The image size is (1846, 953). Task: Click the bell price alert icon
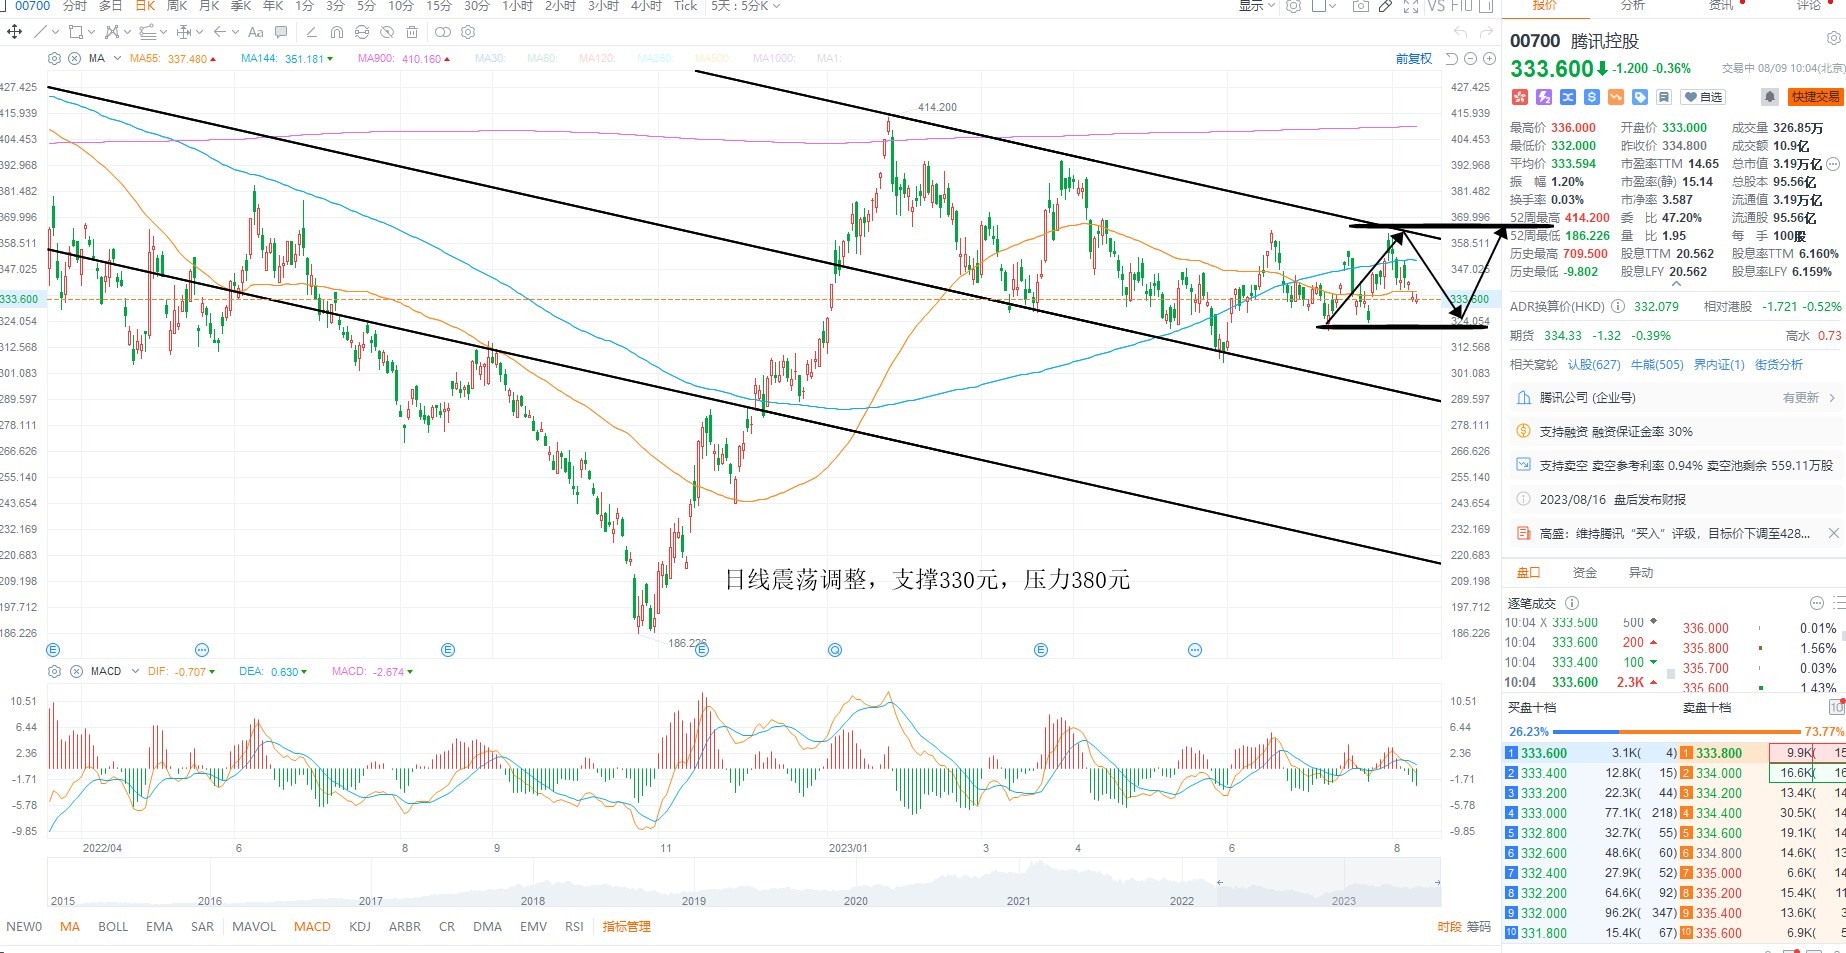point(1769,97)
